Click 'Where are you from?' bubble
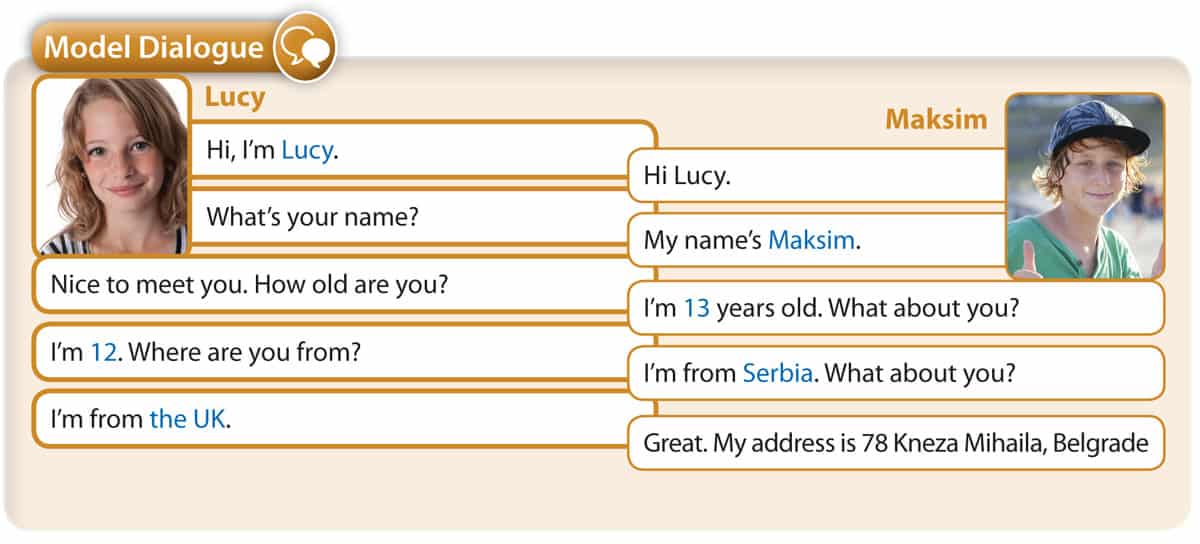The width and height of the screenshot is (1200, 544). (343, 352)
